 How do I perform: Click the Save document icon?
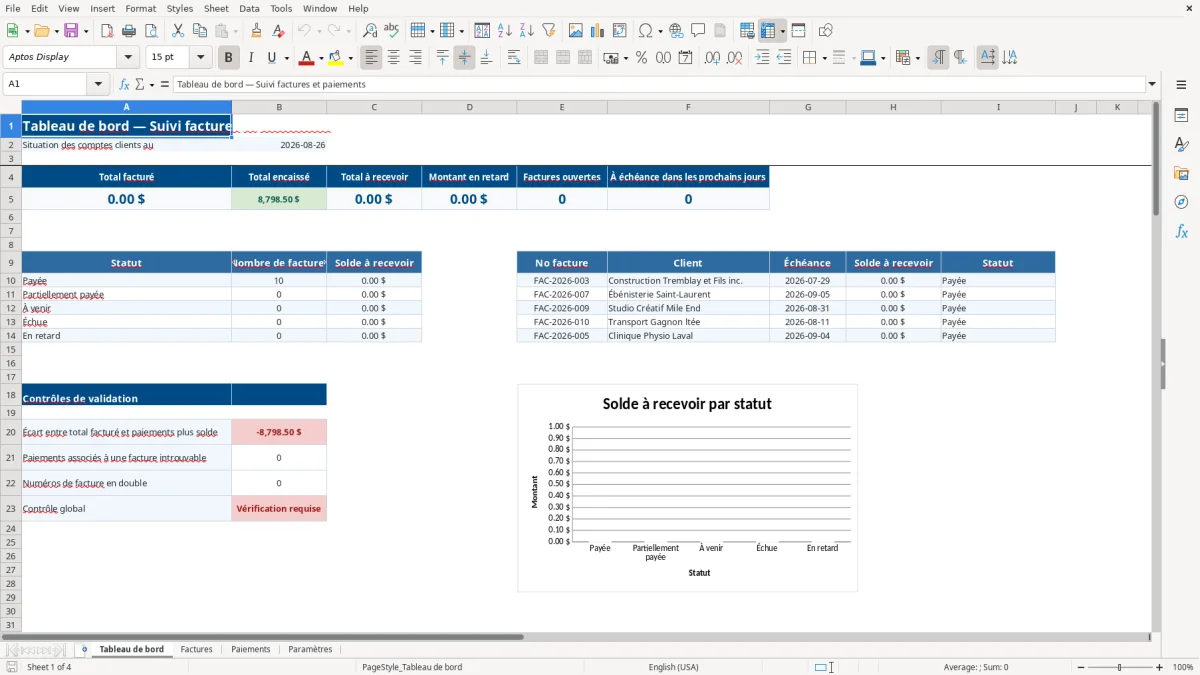[x=71, y=31]
